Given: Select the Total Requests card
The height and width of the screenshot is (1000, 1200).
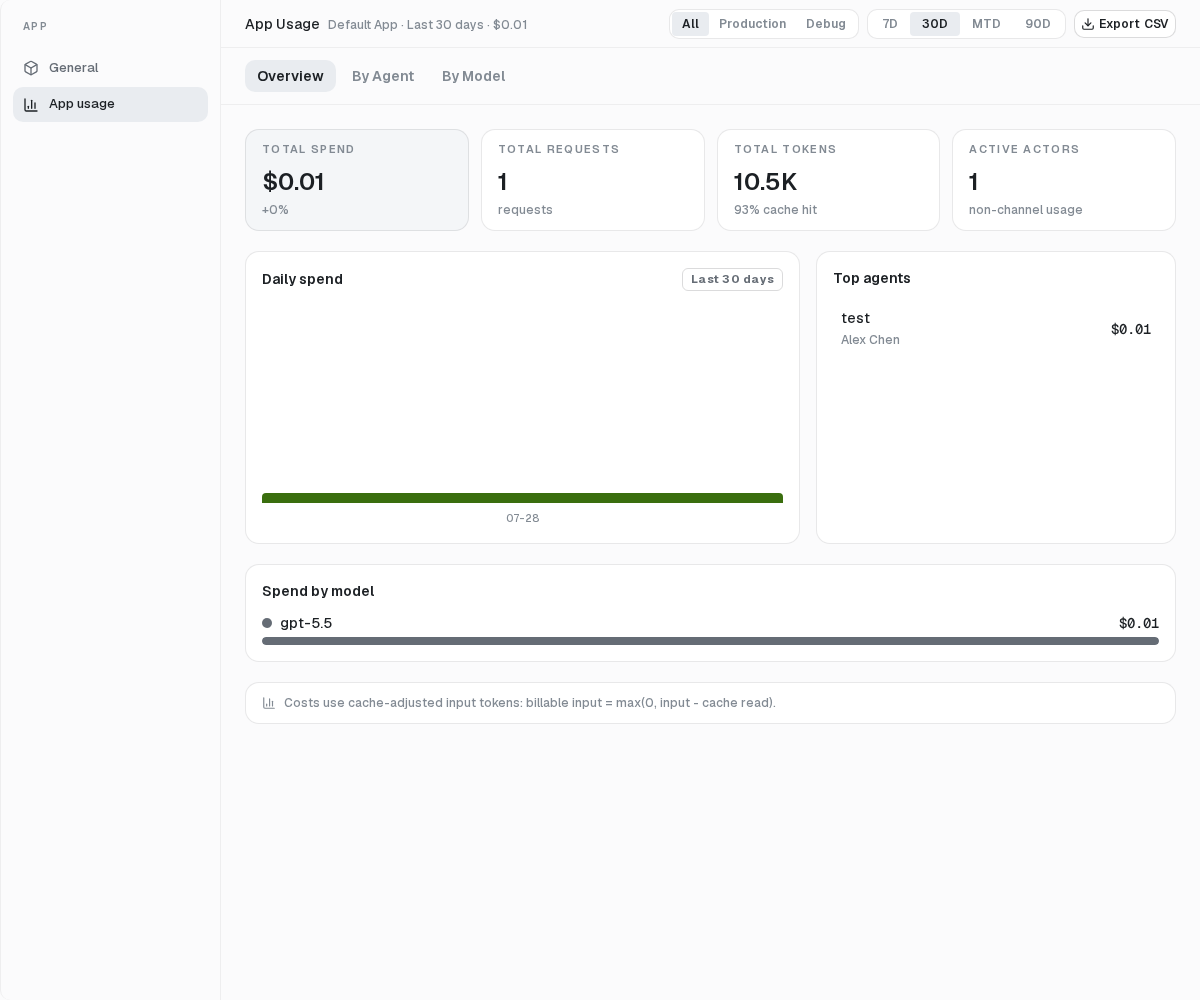Looking at the screenshot, I should pos(593,180).
